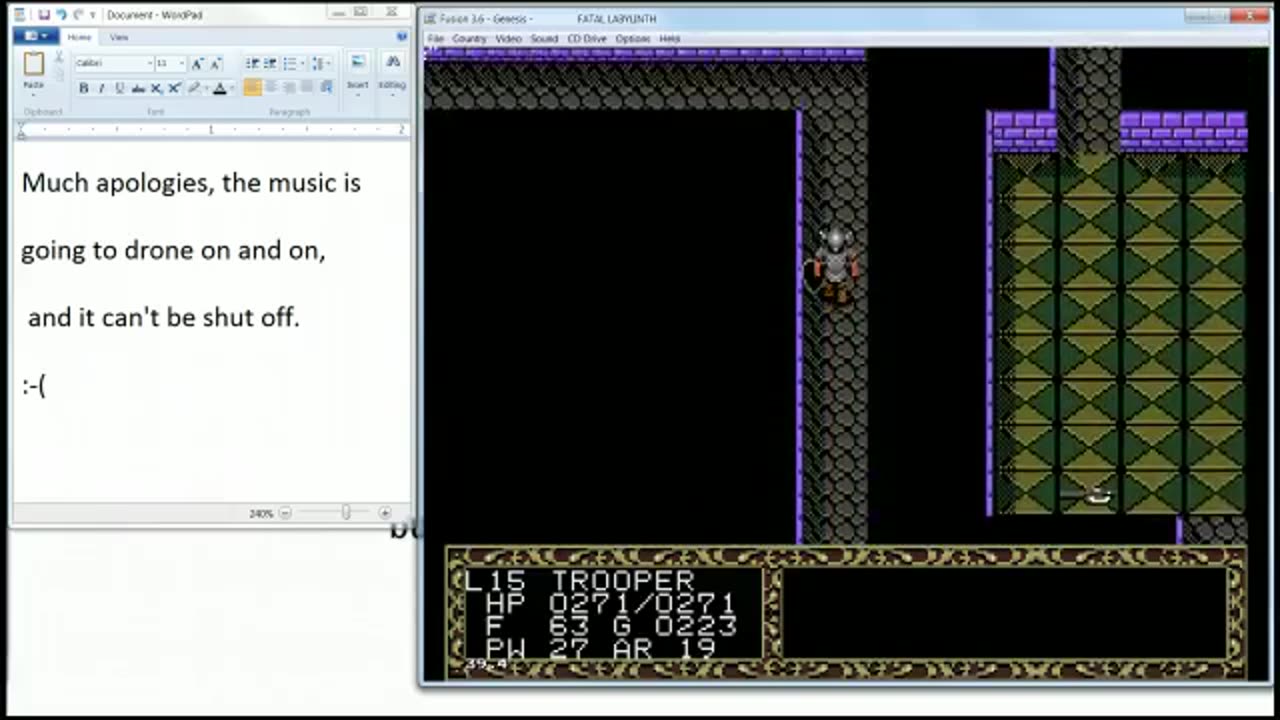Apply subscript formatting in WordPad
1280x720 pixels.
pyautogui.click(x=156, y=88)
